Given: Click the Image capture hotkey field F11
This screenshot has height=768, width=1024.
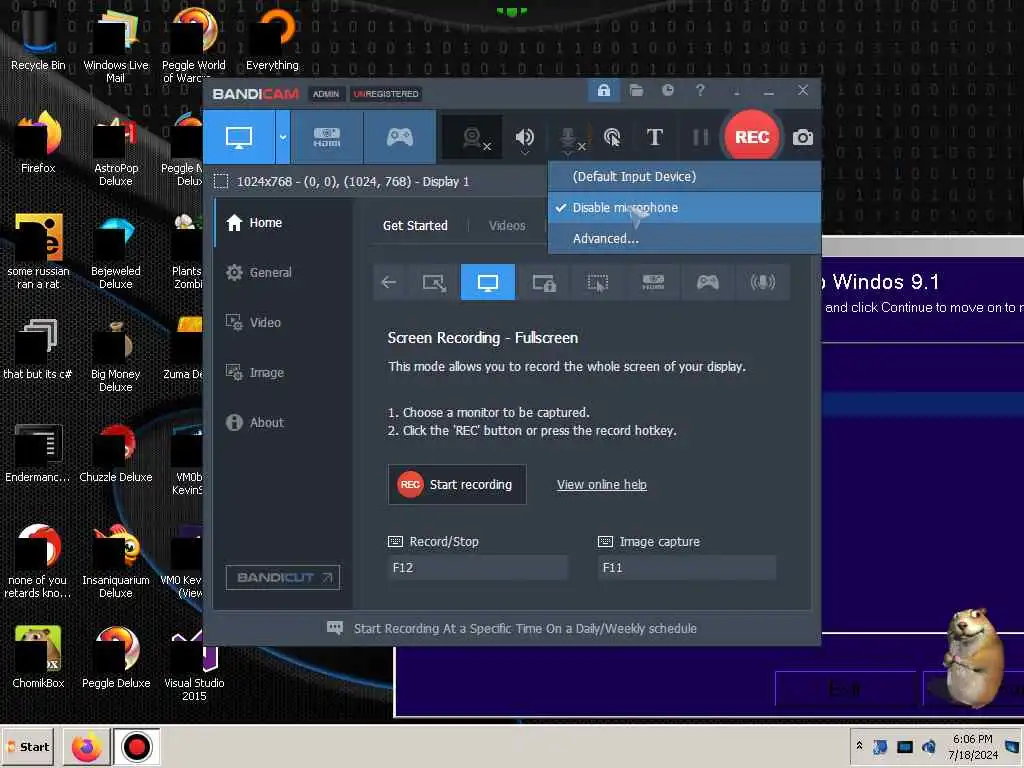Looking at the screenshot, I should coord(687,568).
